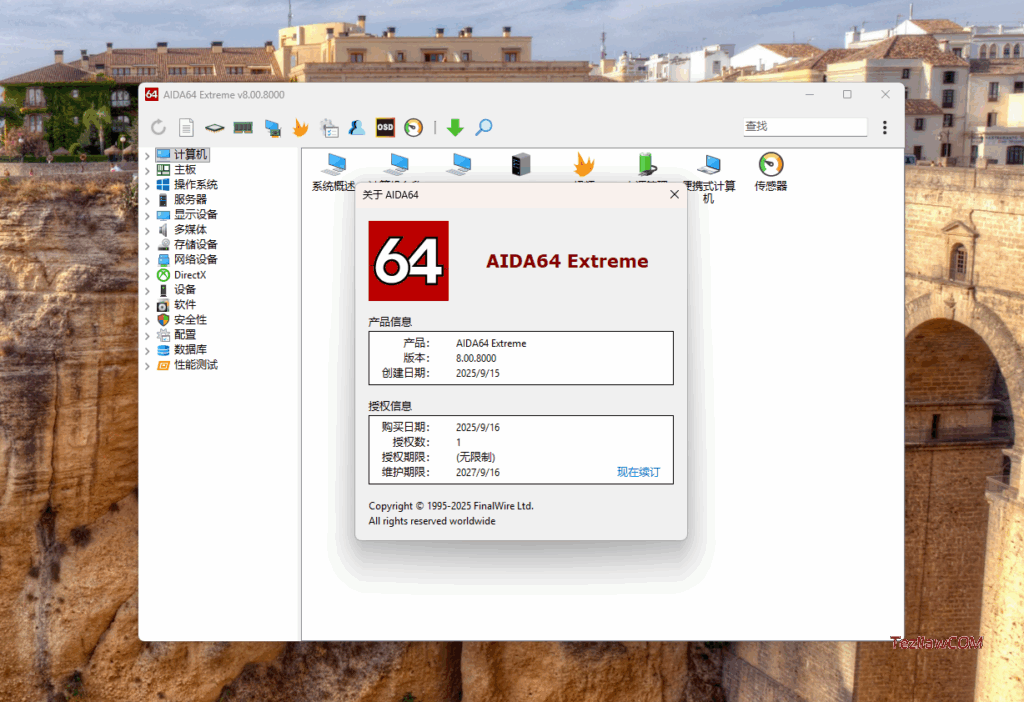
Task: Open the preferences checklist toolbar icon
Action: 329,127
